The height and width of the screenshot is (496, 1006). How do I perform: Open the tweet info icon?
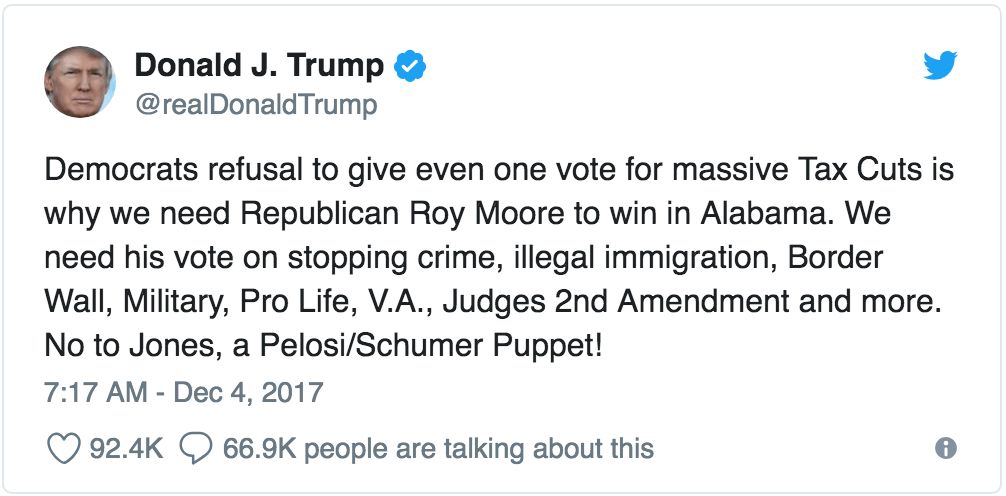[945, 449]
